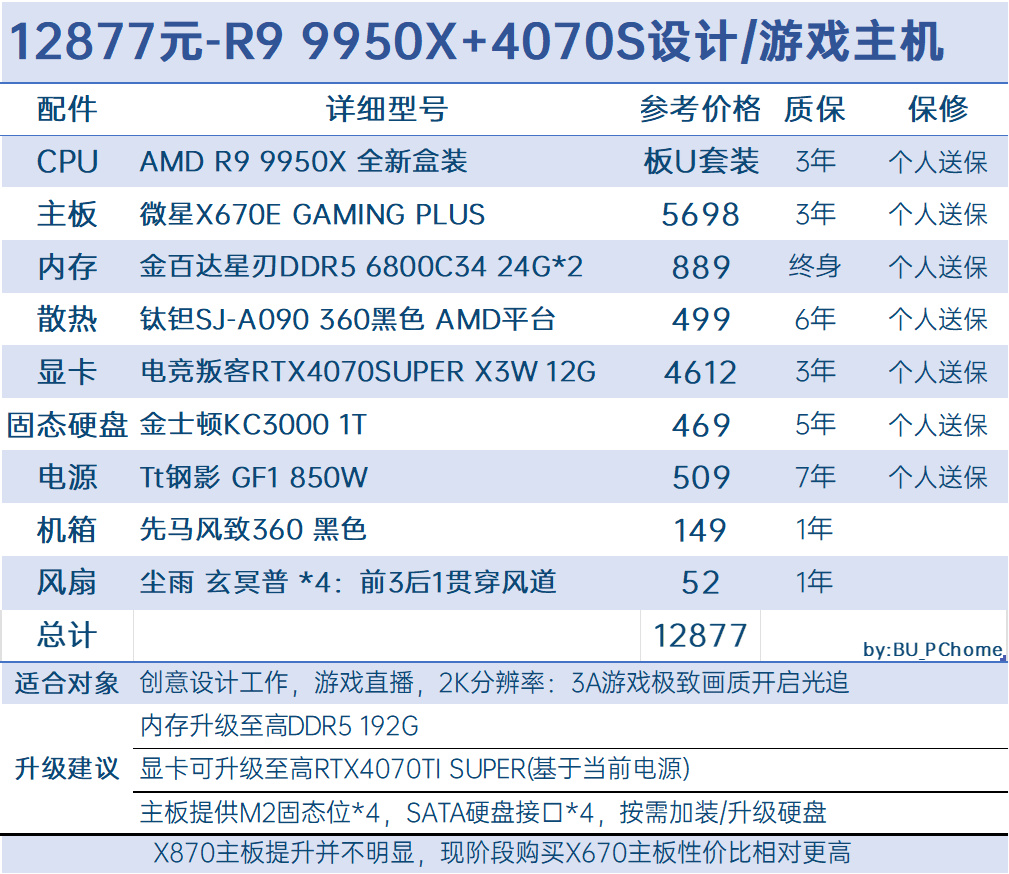Screen dimensions: 1009x874
Task: Click '1年' warranty in the 风扇 row
Action: 815,582
